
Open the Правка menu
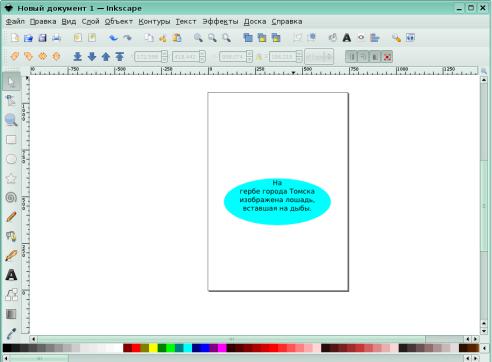click(43, 22)
